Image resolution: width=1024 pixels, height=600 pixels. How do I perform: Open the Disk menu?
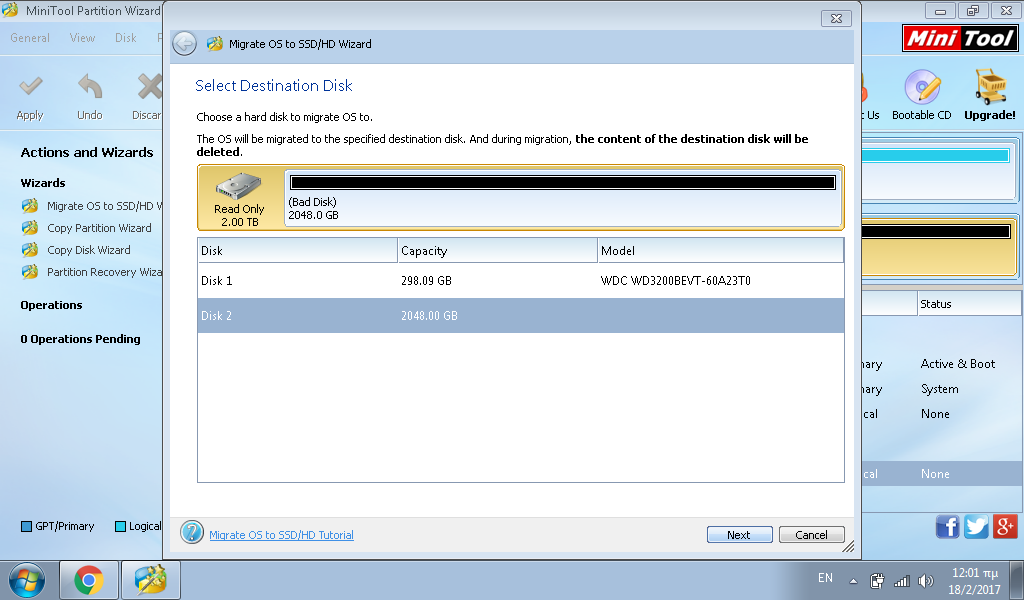point(125,38)
